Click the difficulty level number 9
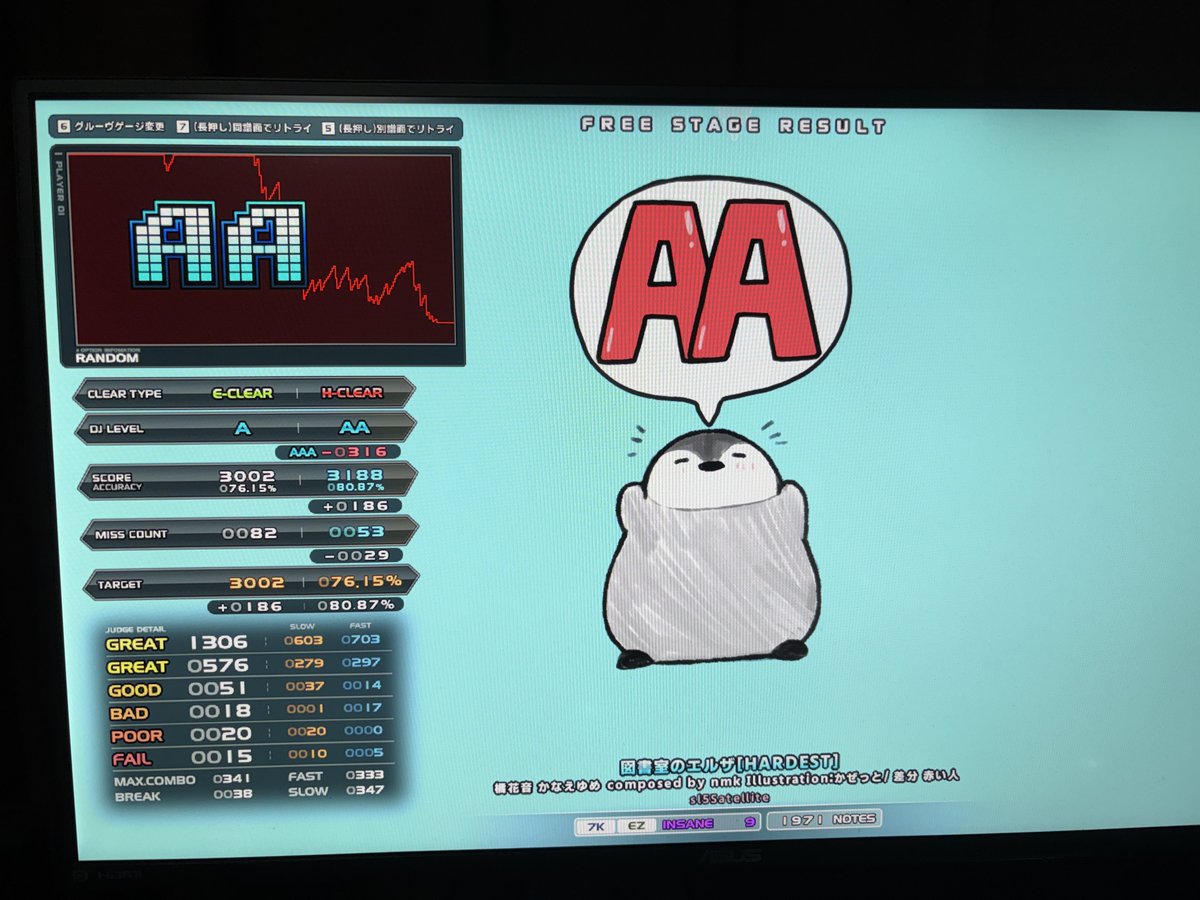Image resolution: width=1200 pixels, height=900 pixels. coord(750,823)
